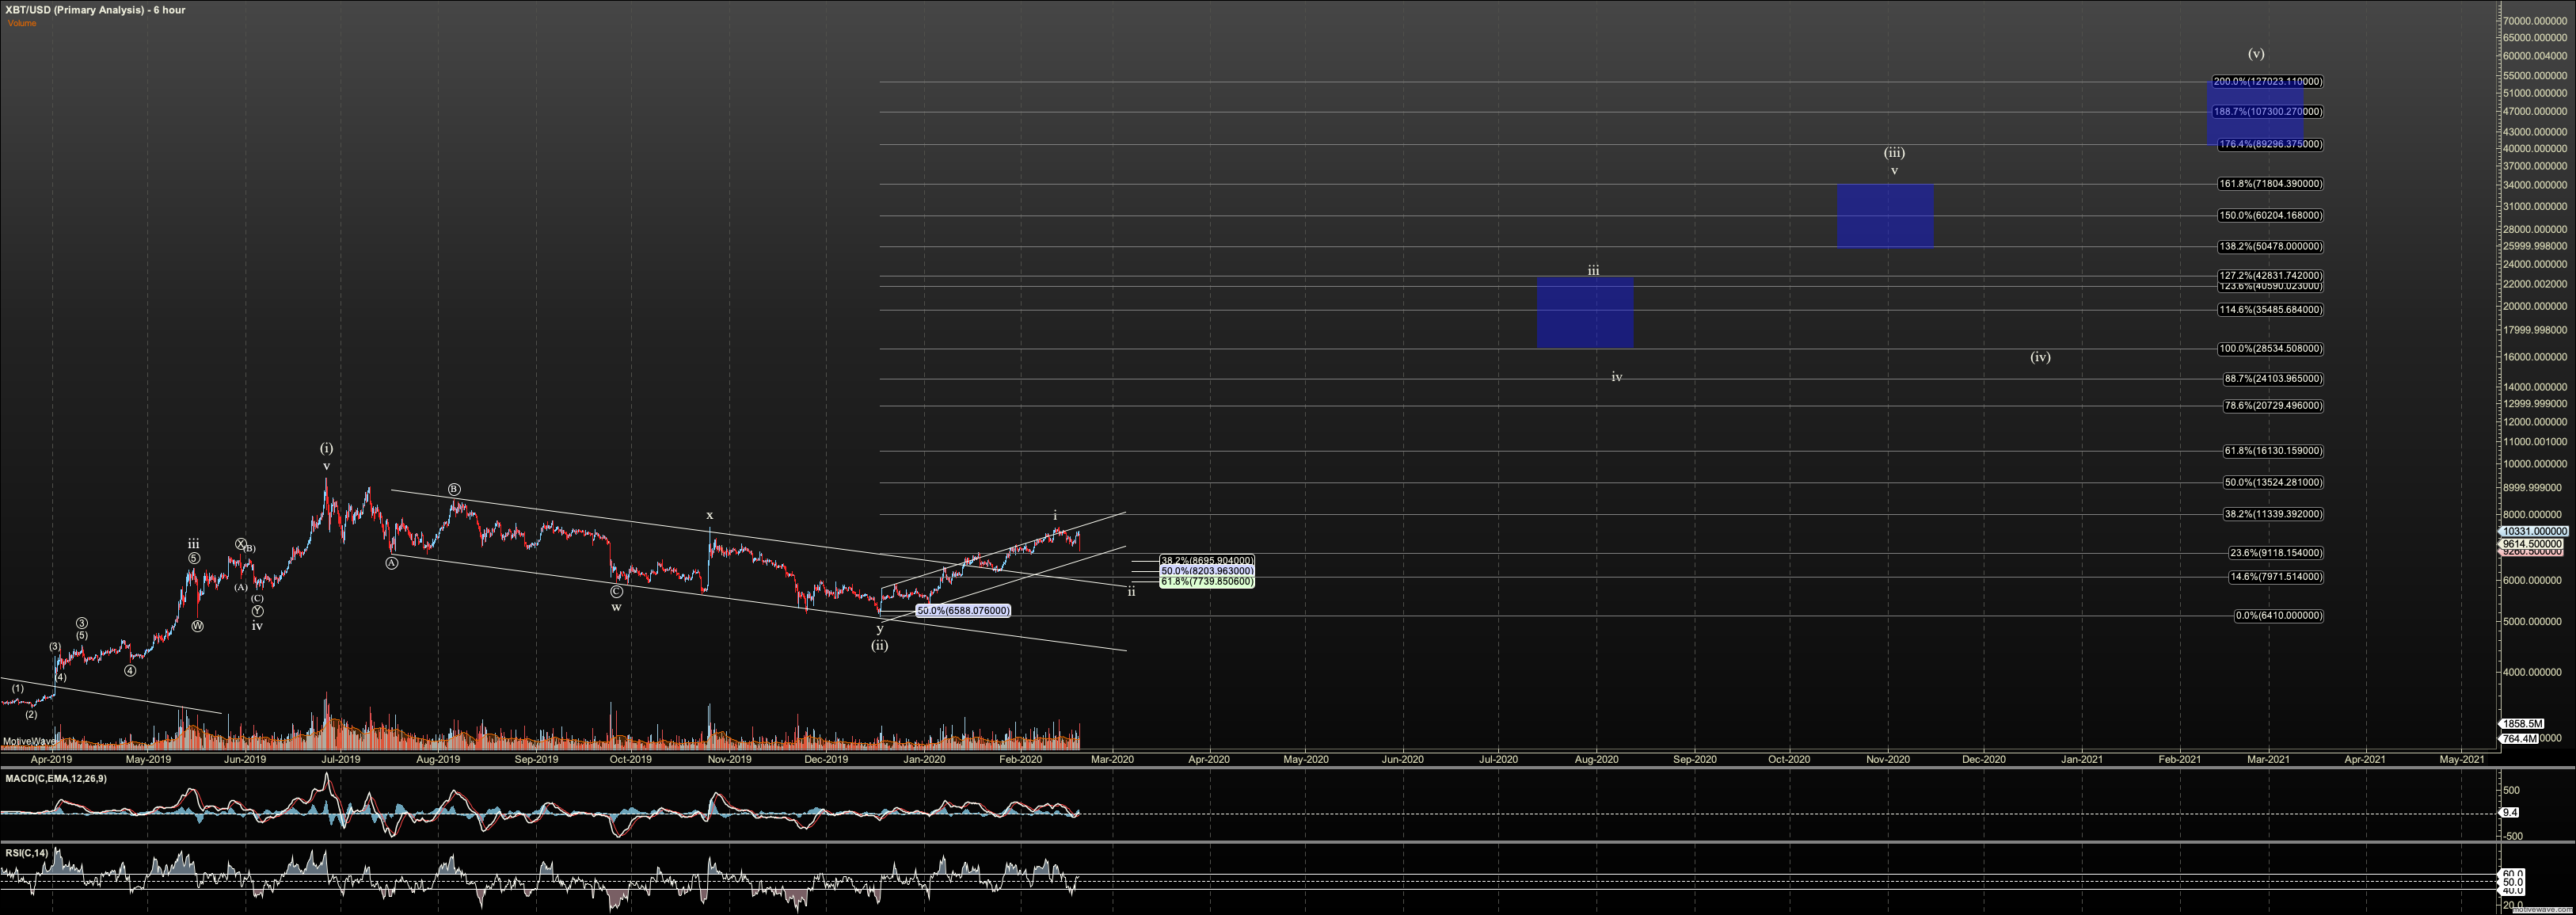The image size is (2576, 915).
Task: Click the 23.6%(9118.154000) Fibonacci label
Action: 2276,553
